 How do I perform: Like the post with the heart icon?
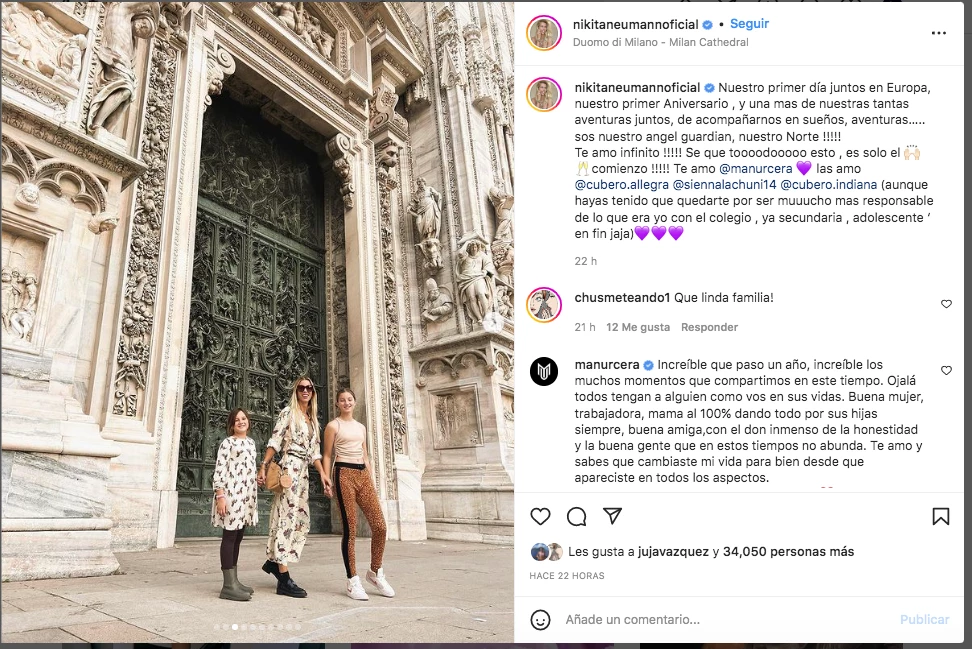coord(541,516)
